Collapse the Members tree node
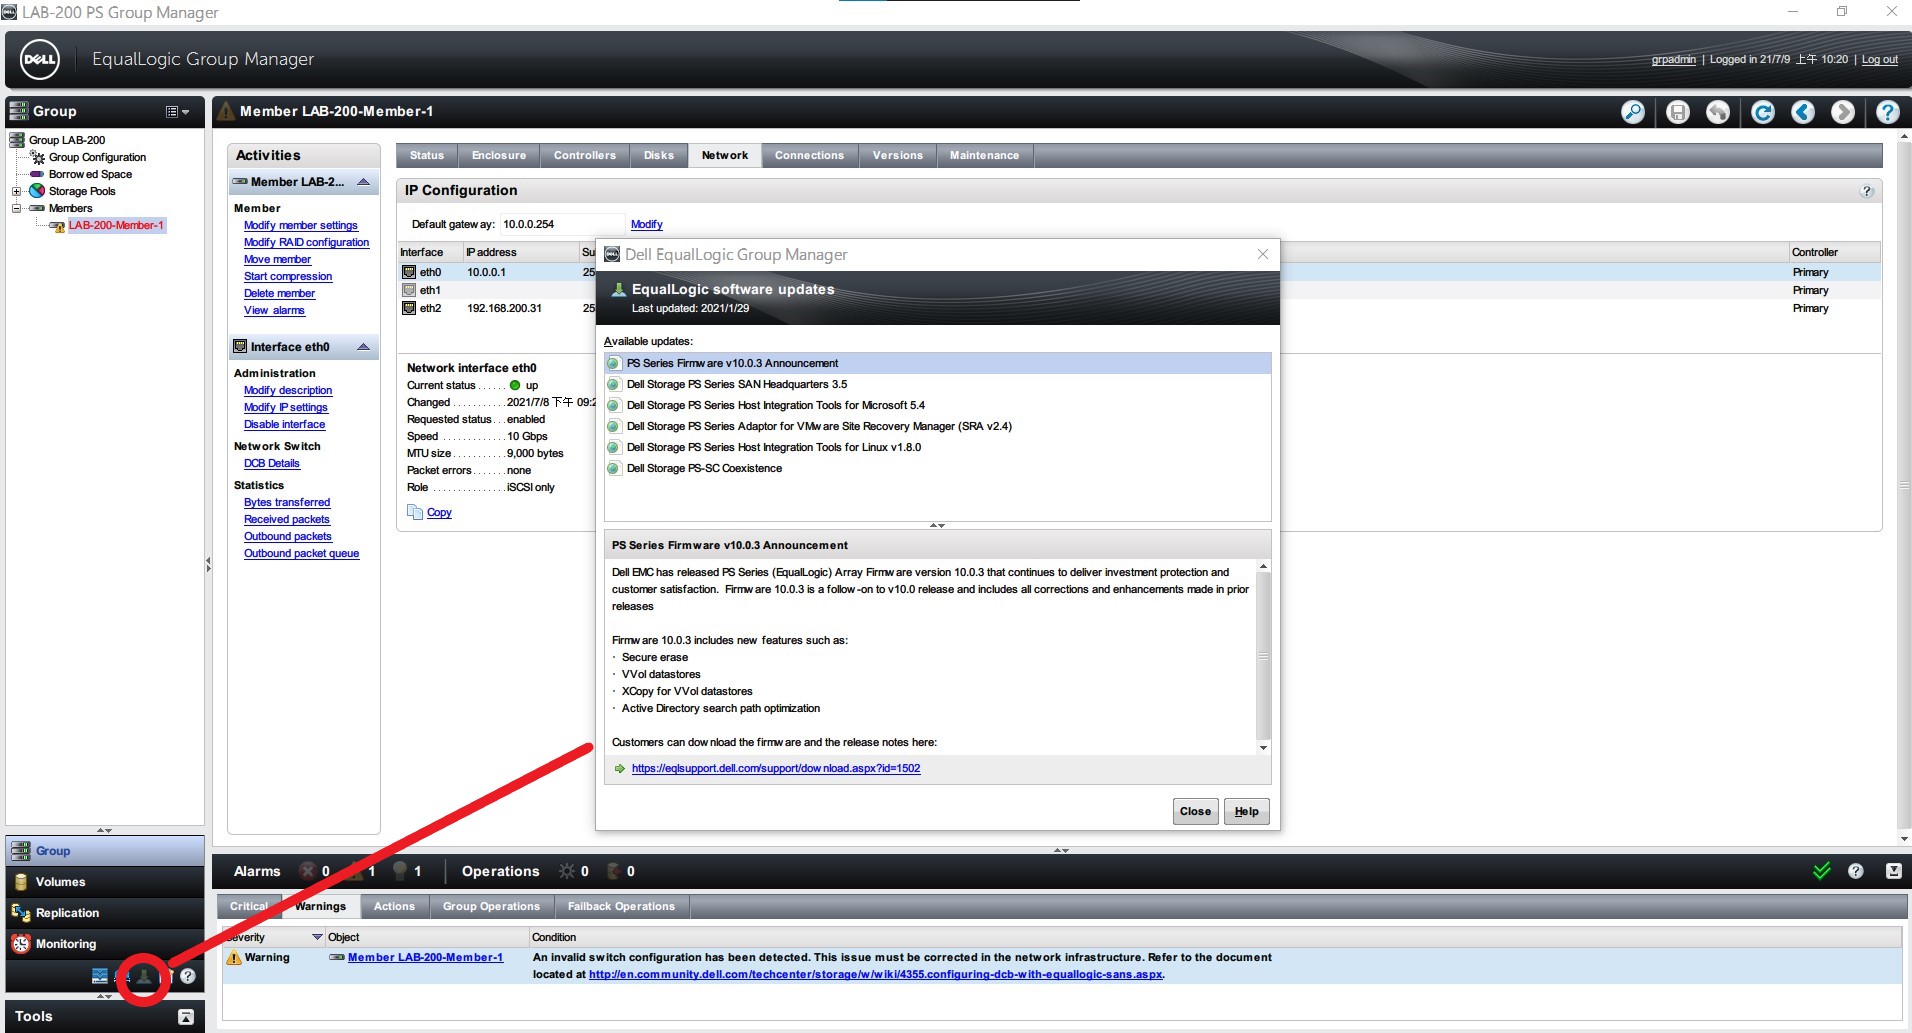 click(16, 209)
